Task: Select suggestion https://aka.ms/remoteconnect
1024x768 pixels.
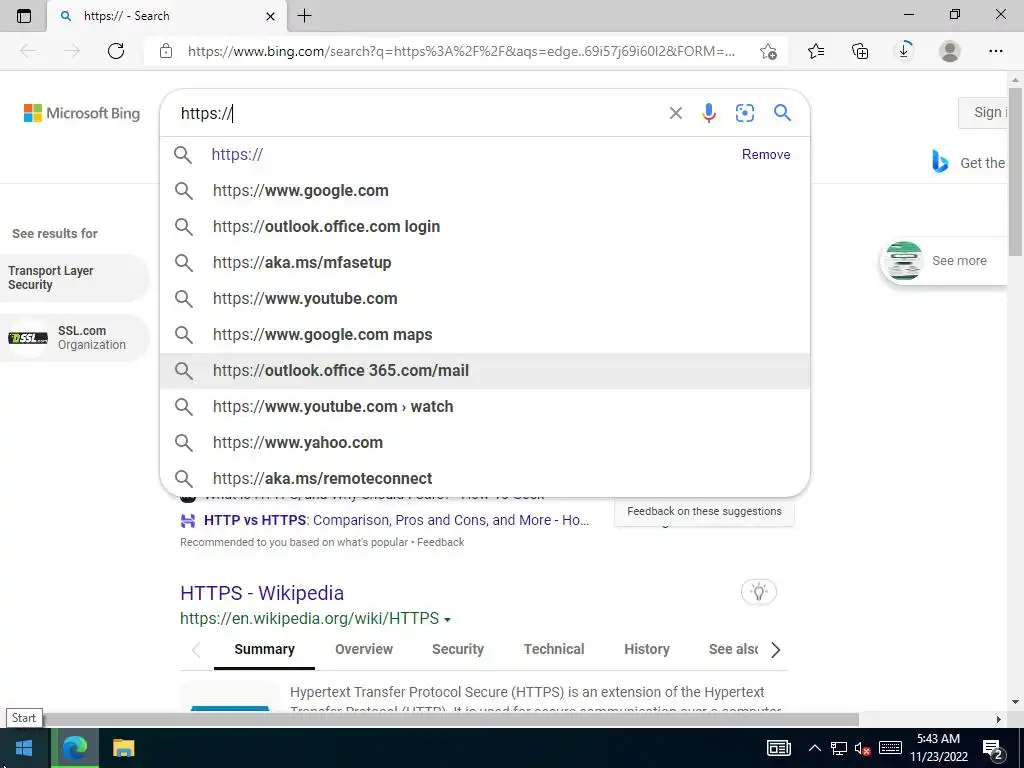Action: (x=485, y=478)
